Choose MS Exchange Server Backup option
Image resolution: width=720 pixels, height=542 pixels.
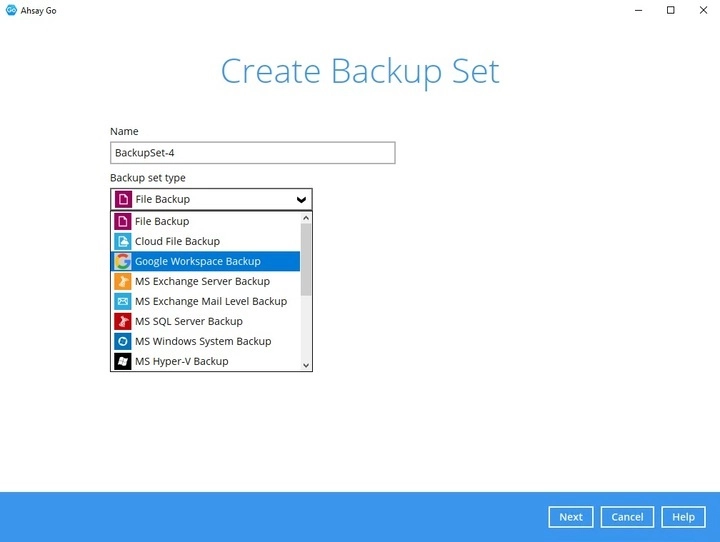(206, 281)
